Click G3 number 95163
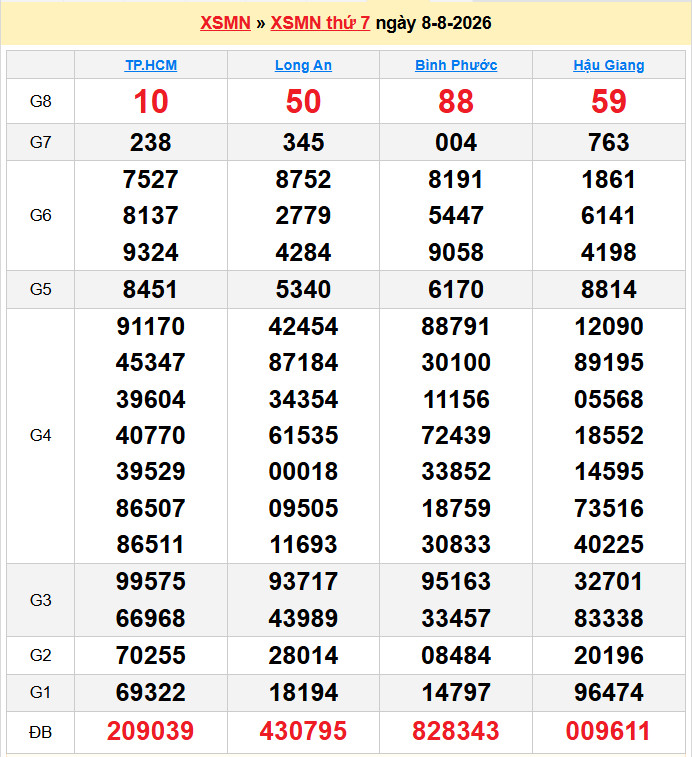The height and width of the screenshot is (757, 692). click(456, 581)
